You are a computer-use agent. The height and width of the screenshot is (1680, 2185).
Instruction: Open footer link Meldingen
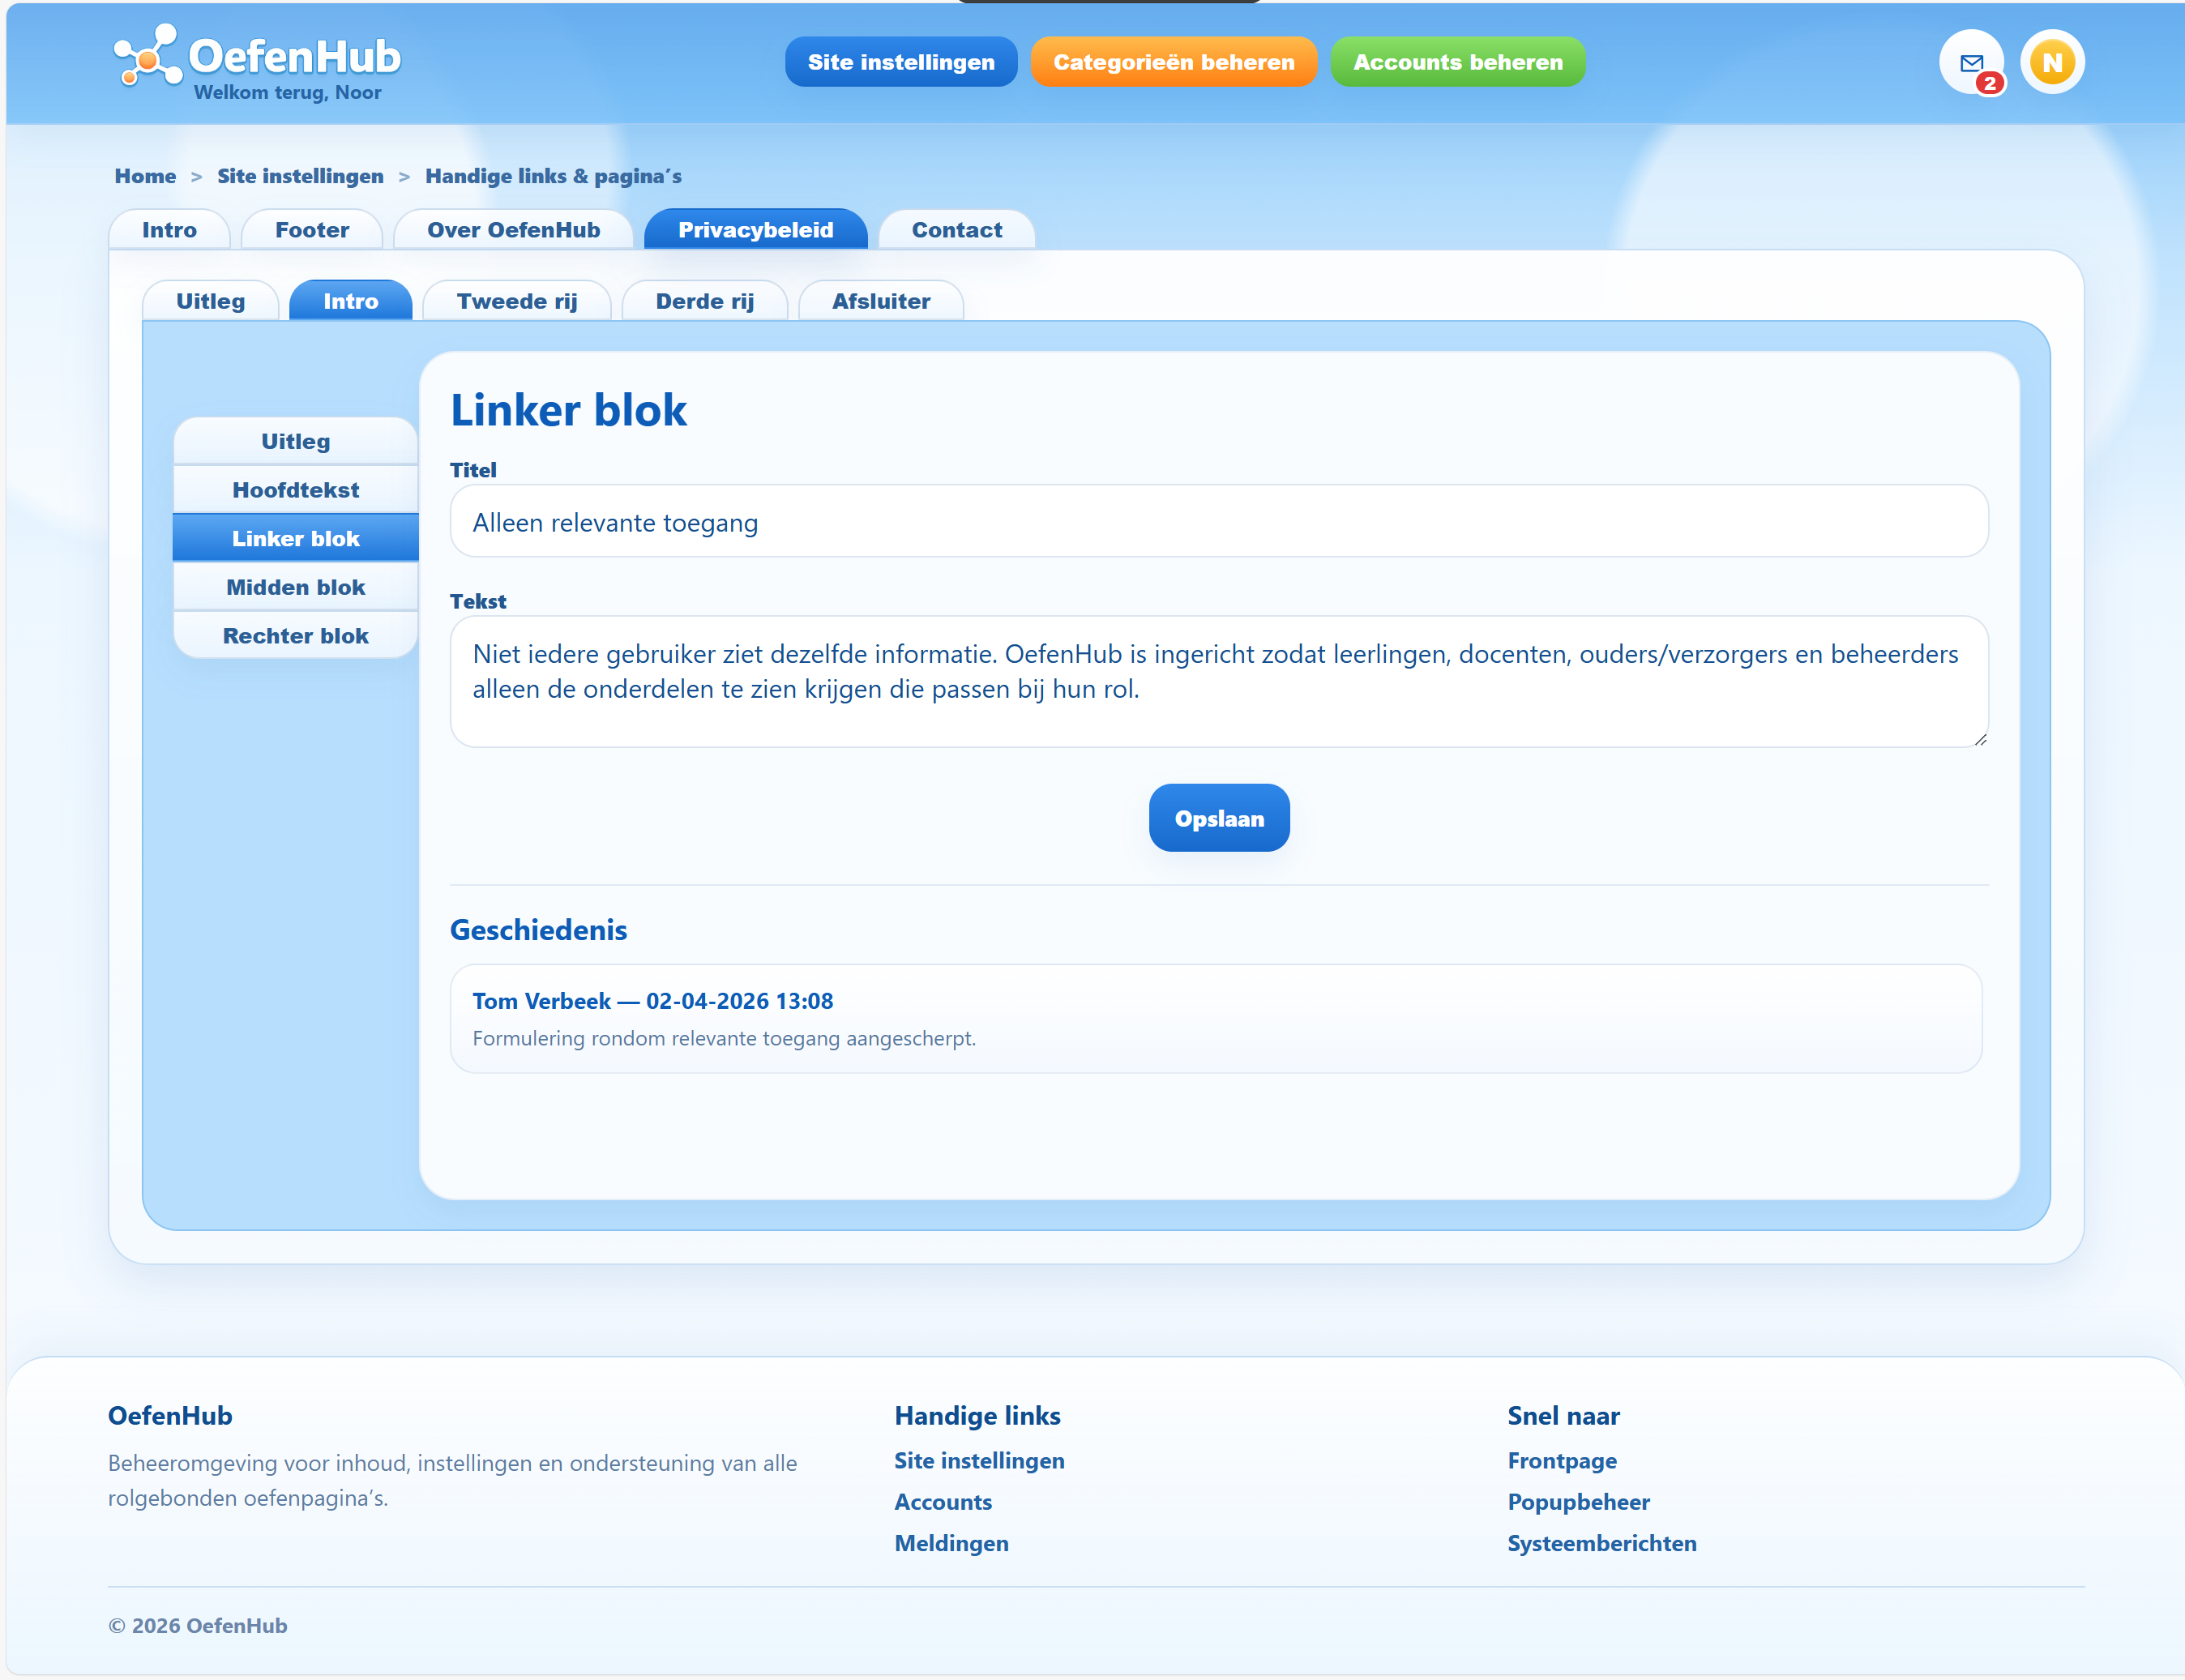click(951, 1543)
